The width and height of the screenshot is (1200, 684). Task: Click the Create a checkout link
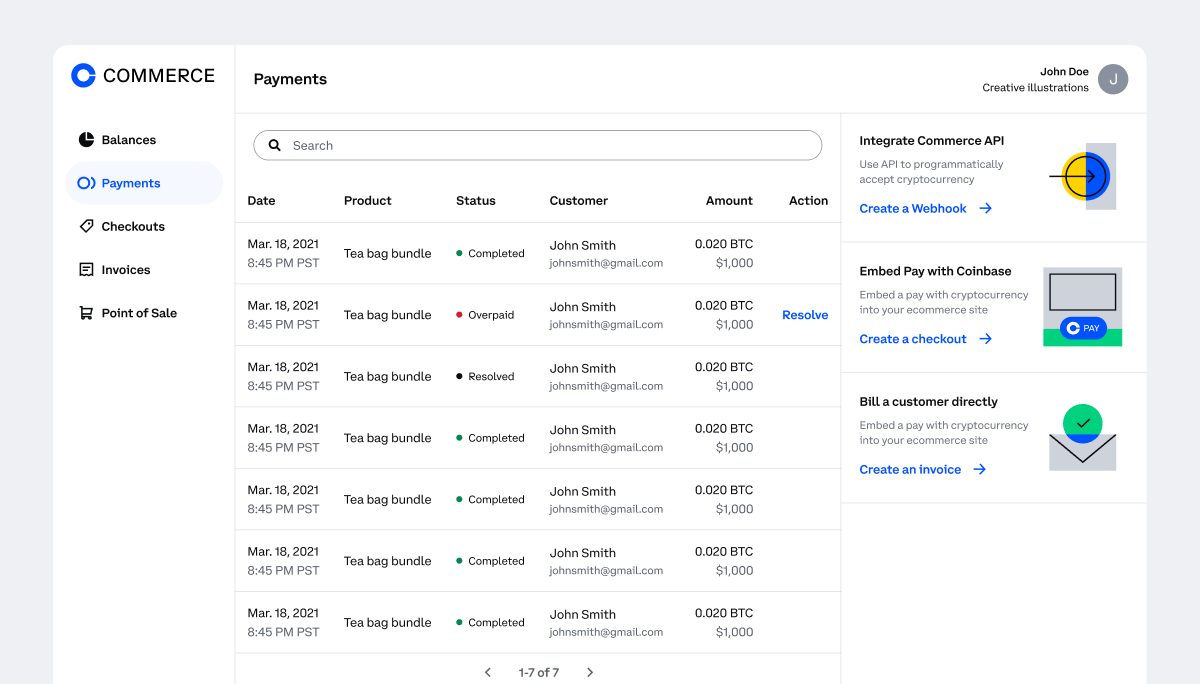913,338
